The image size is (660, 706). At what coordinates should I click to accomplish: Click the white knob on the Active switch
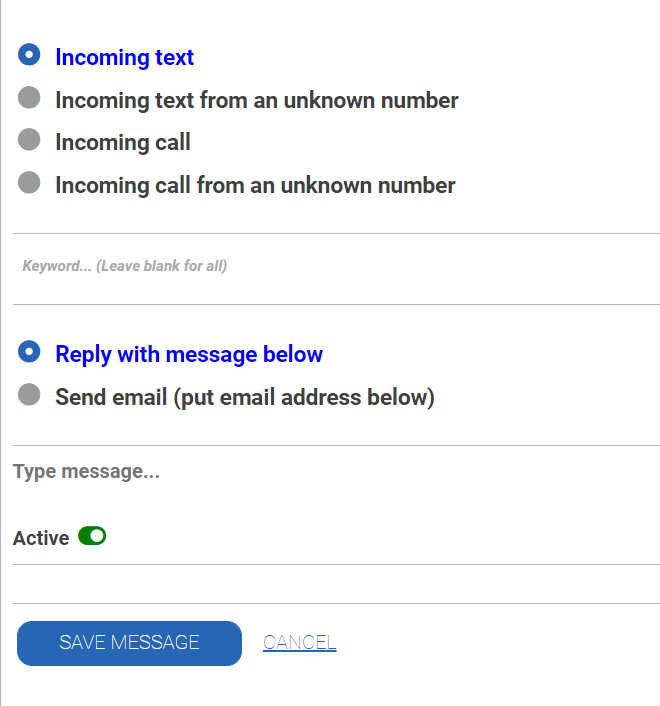point(97,537)
